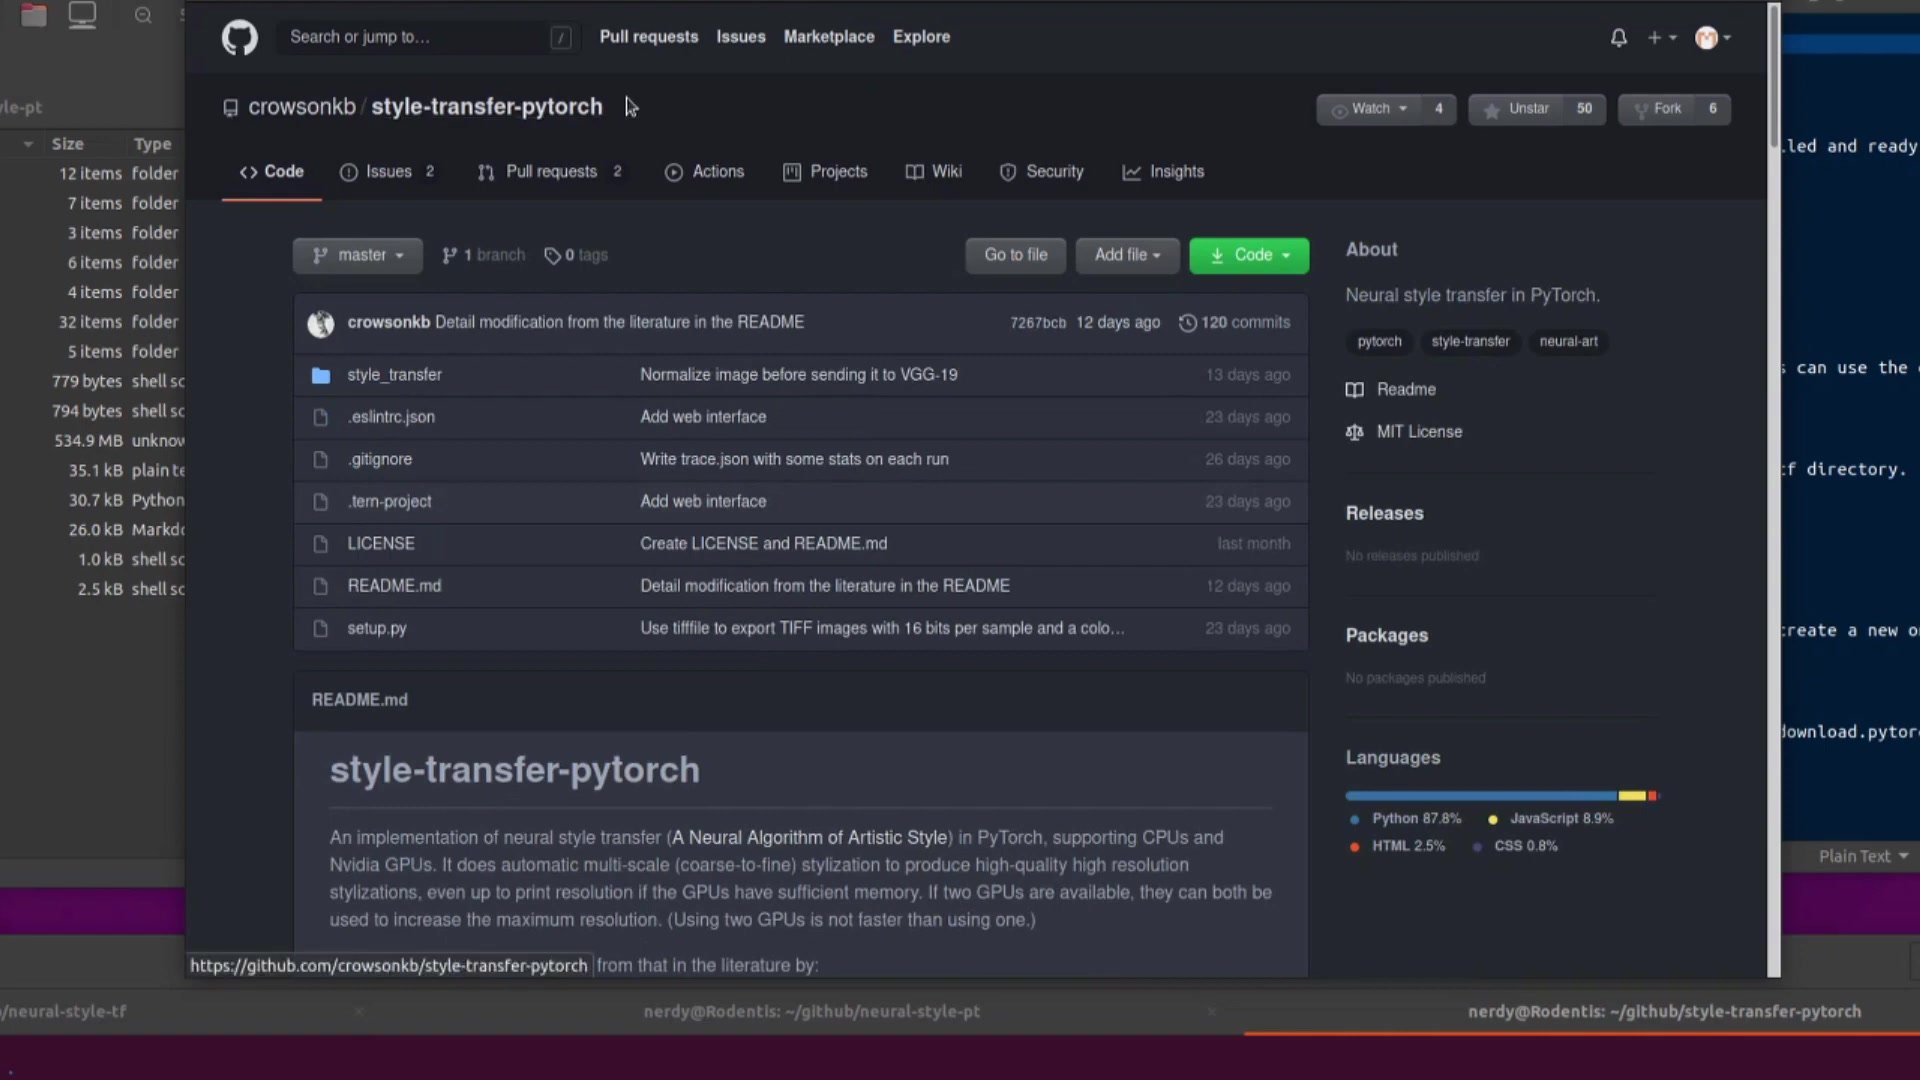The image size is (1920, 1080).
Task: Open the Readme link with book icon
Action: 1391,390
